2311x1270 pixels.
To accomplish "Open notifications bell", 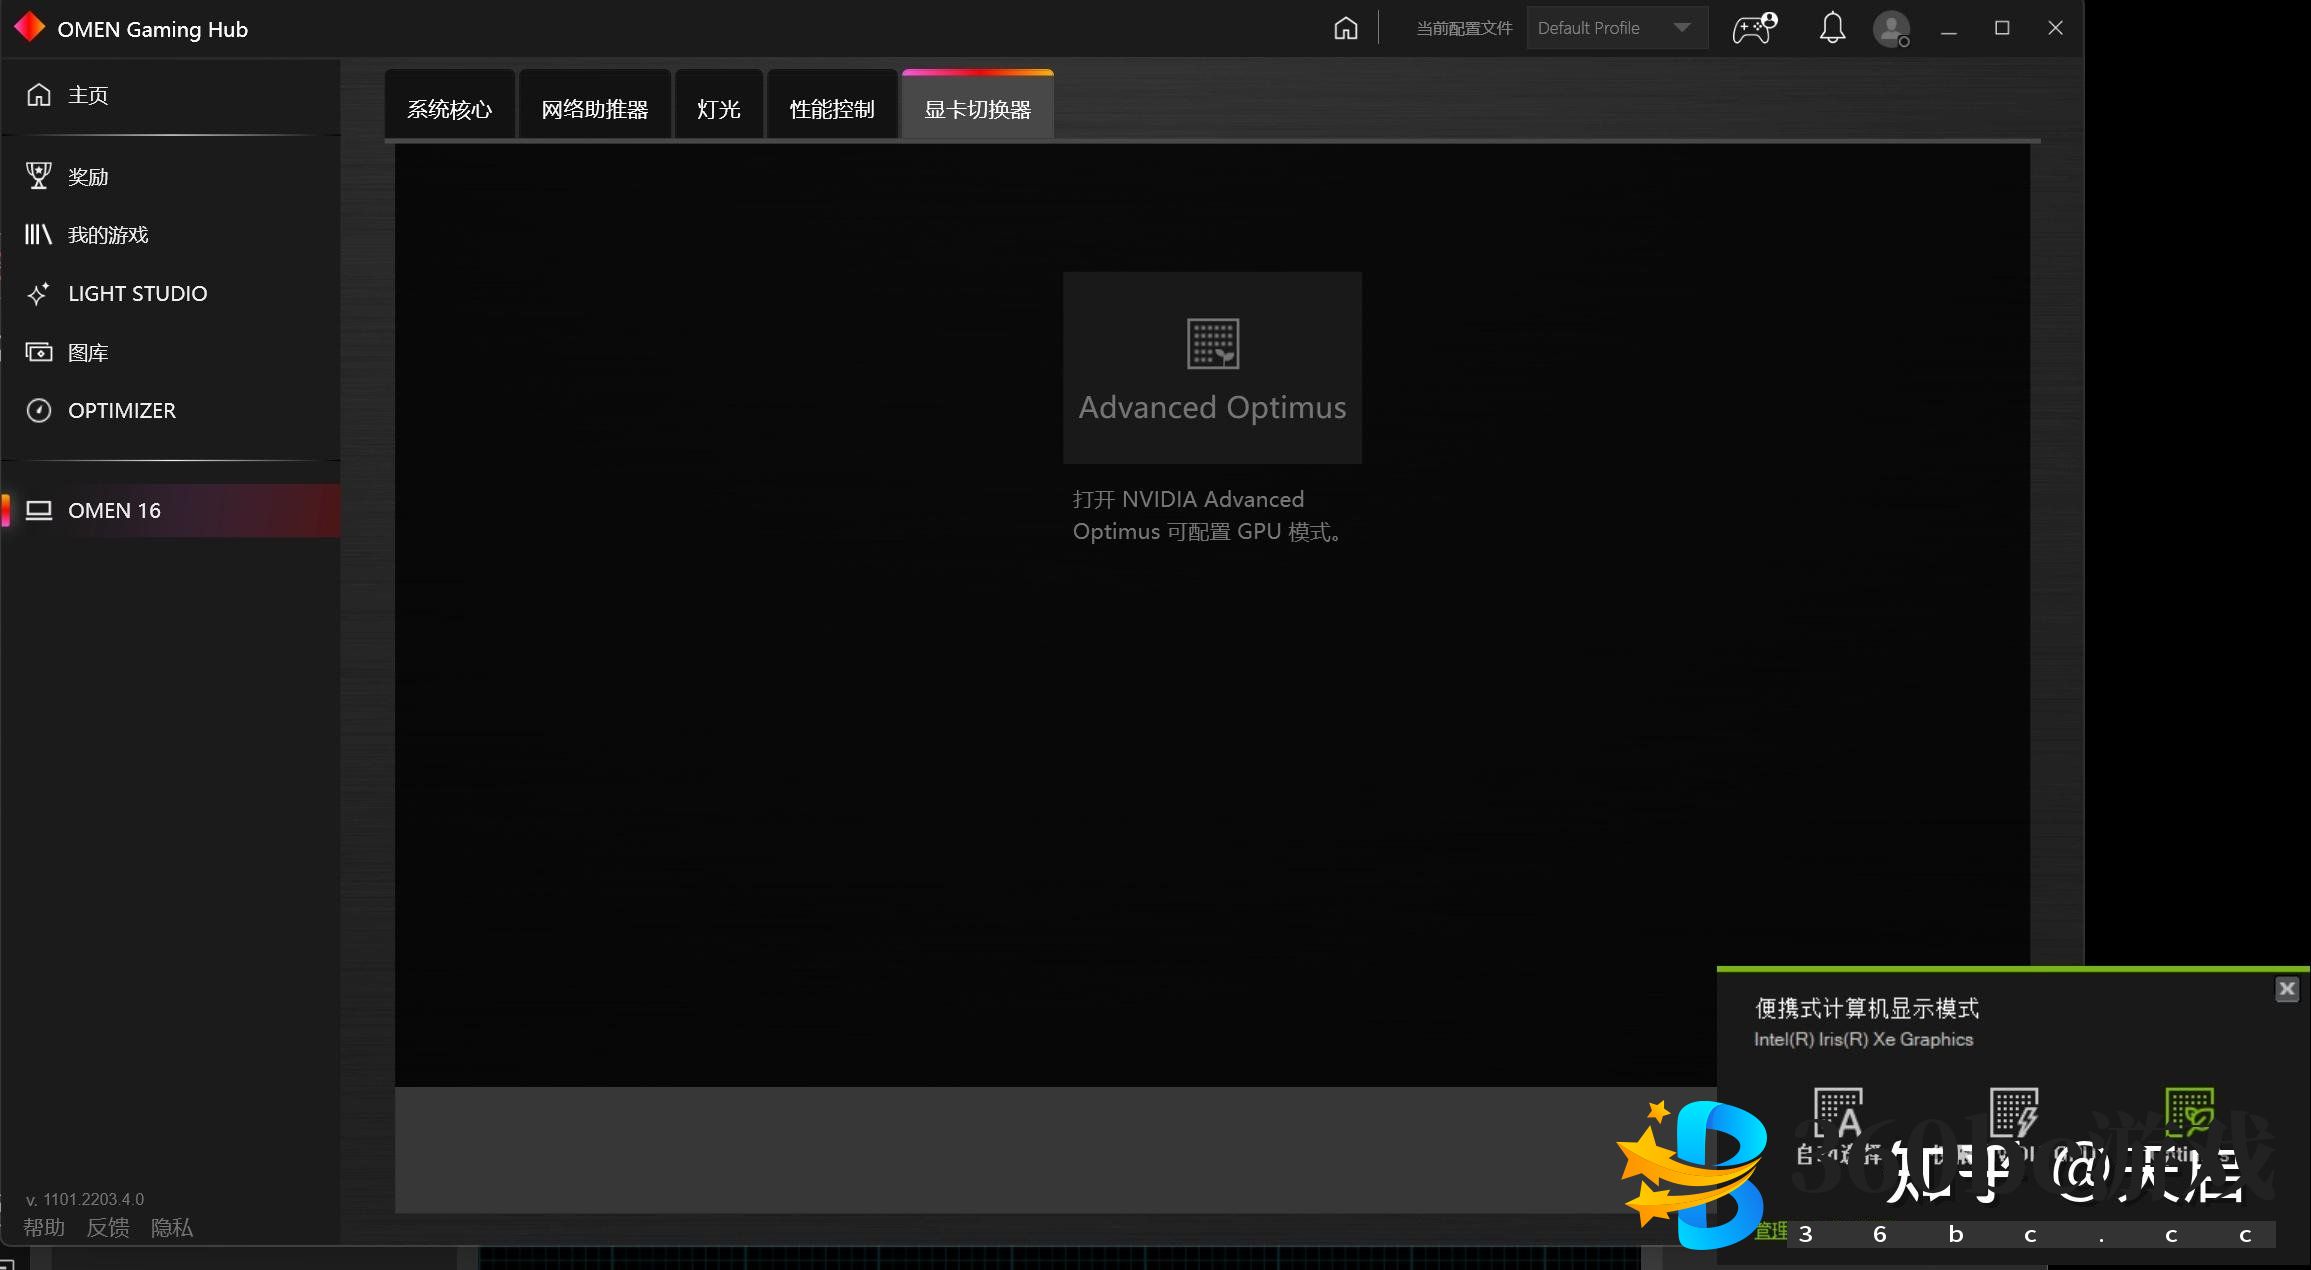I will tap(1831, 28).
